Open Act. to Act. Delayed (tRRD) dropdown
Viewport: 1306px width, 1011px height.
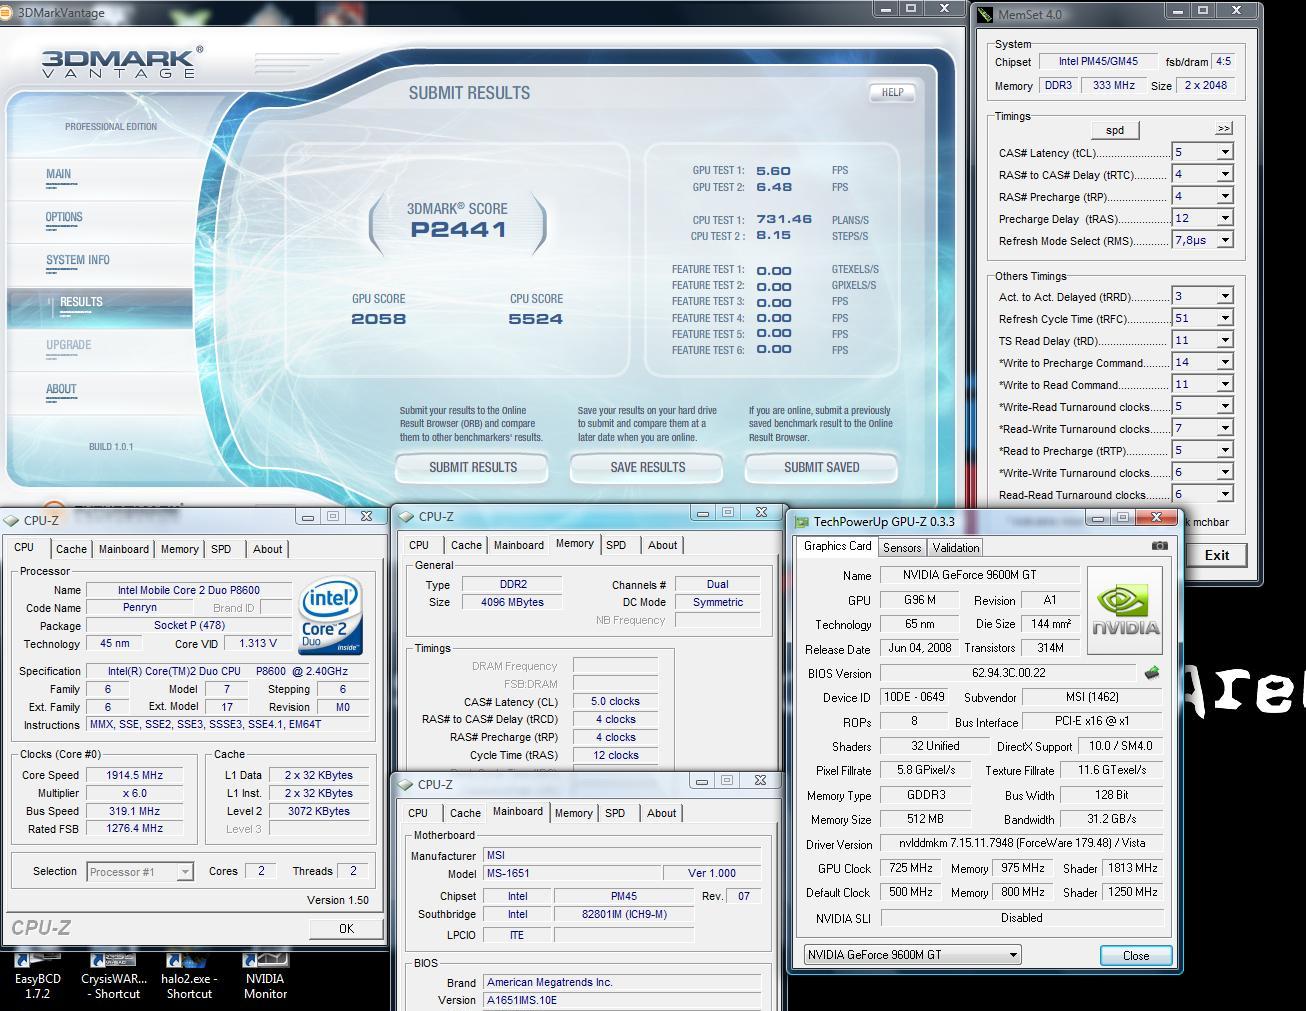[x=1225, y=296]
